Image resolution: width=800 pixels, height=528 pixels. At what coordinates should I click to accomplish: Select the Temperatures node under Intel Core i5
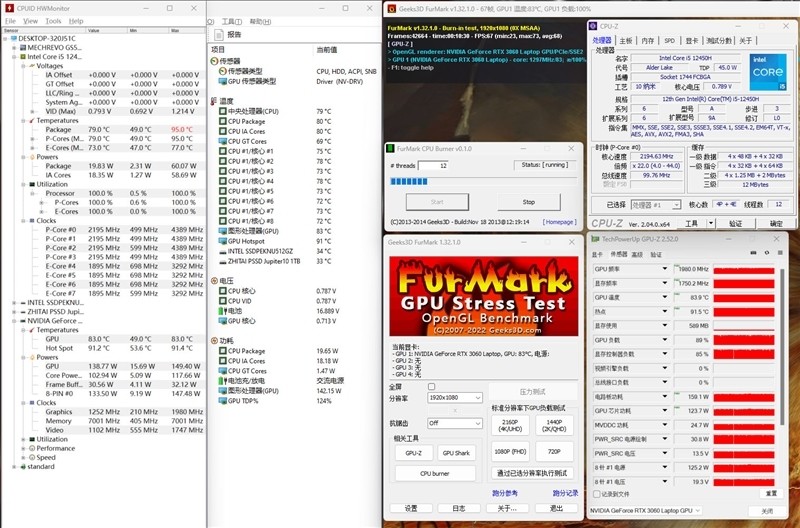tap(58, 120)
